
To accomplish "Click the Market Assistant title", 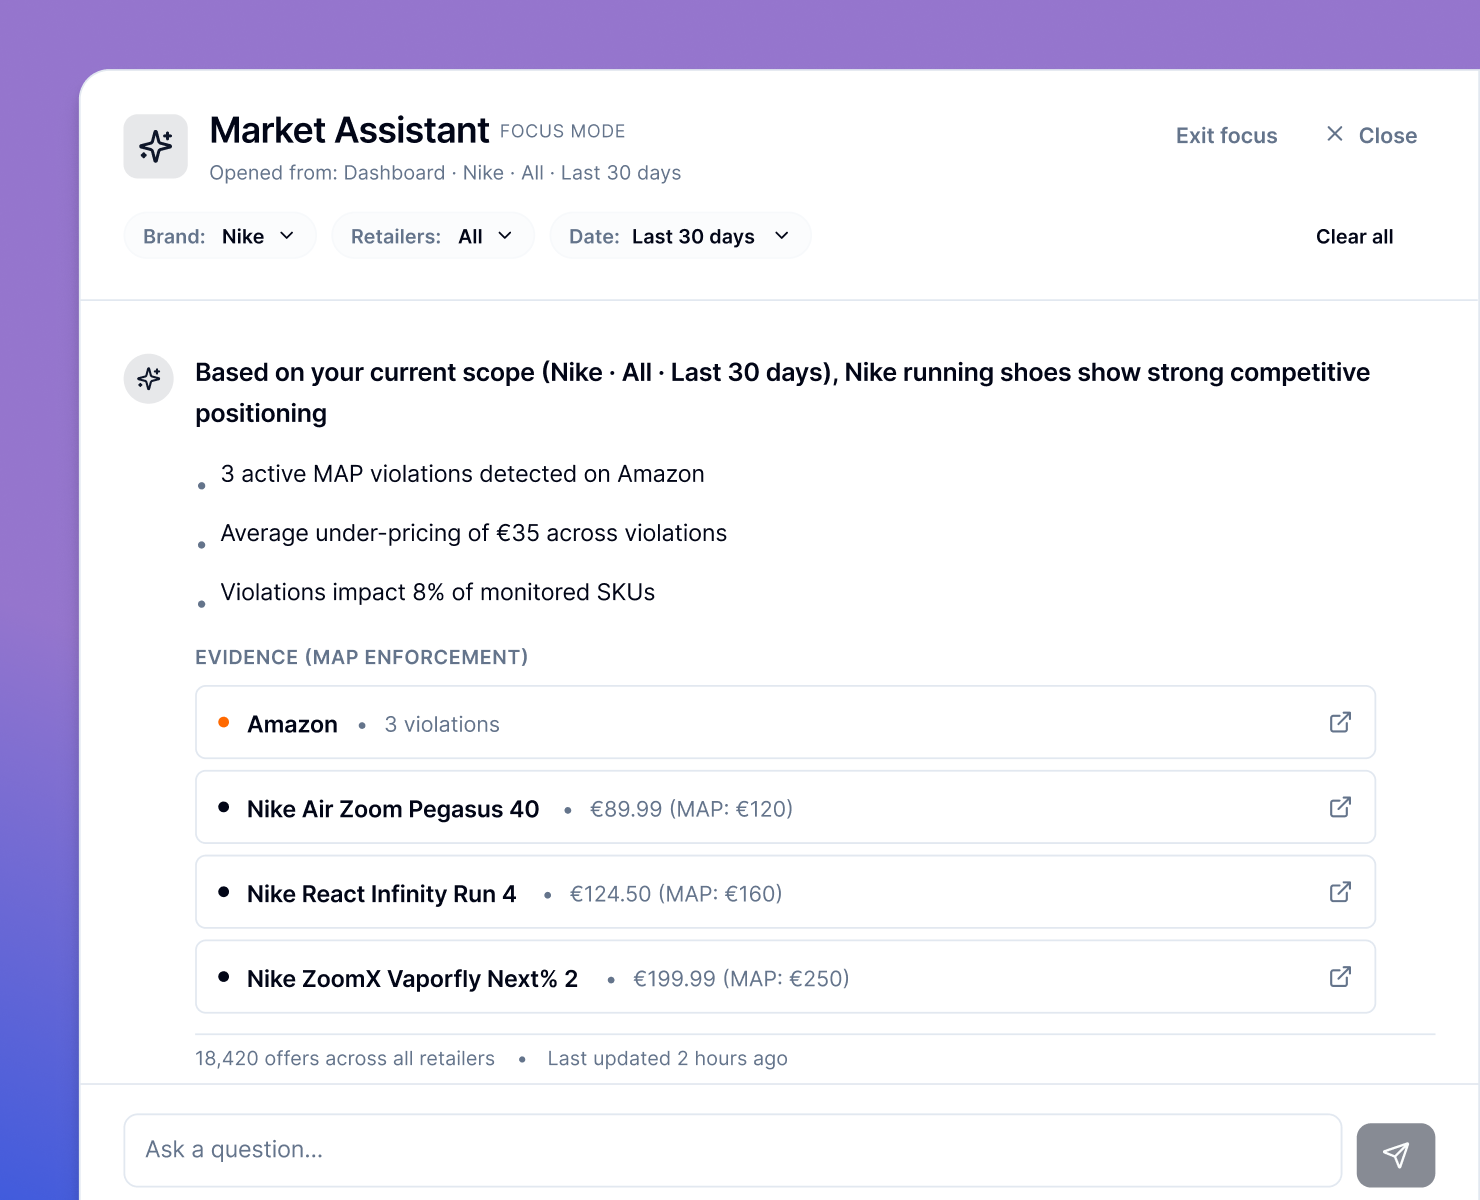I will [349, 130].
